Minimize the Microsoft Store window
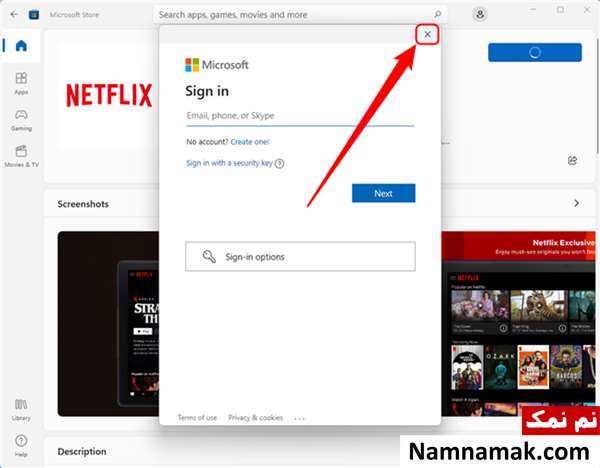 (x=533, y=10)
